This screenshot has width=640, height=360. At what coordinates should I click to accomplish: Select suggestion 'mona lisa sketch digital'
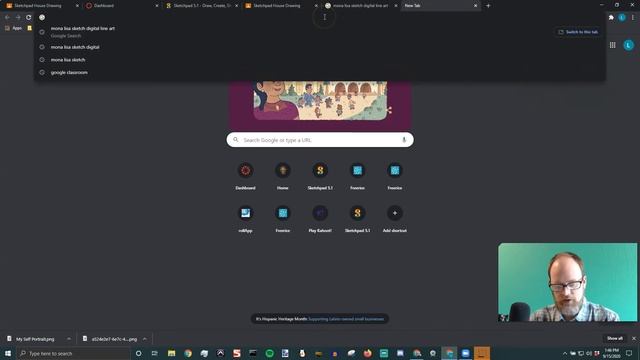point(320,47)
